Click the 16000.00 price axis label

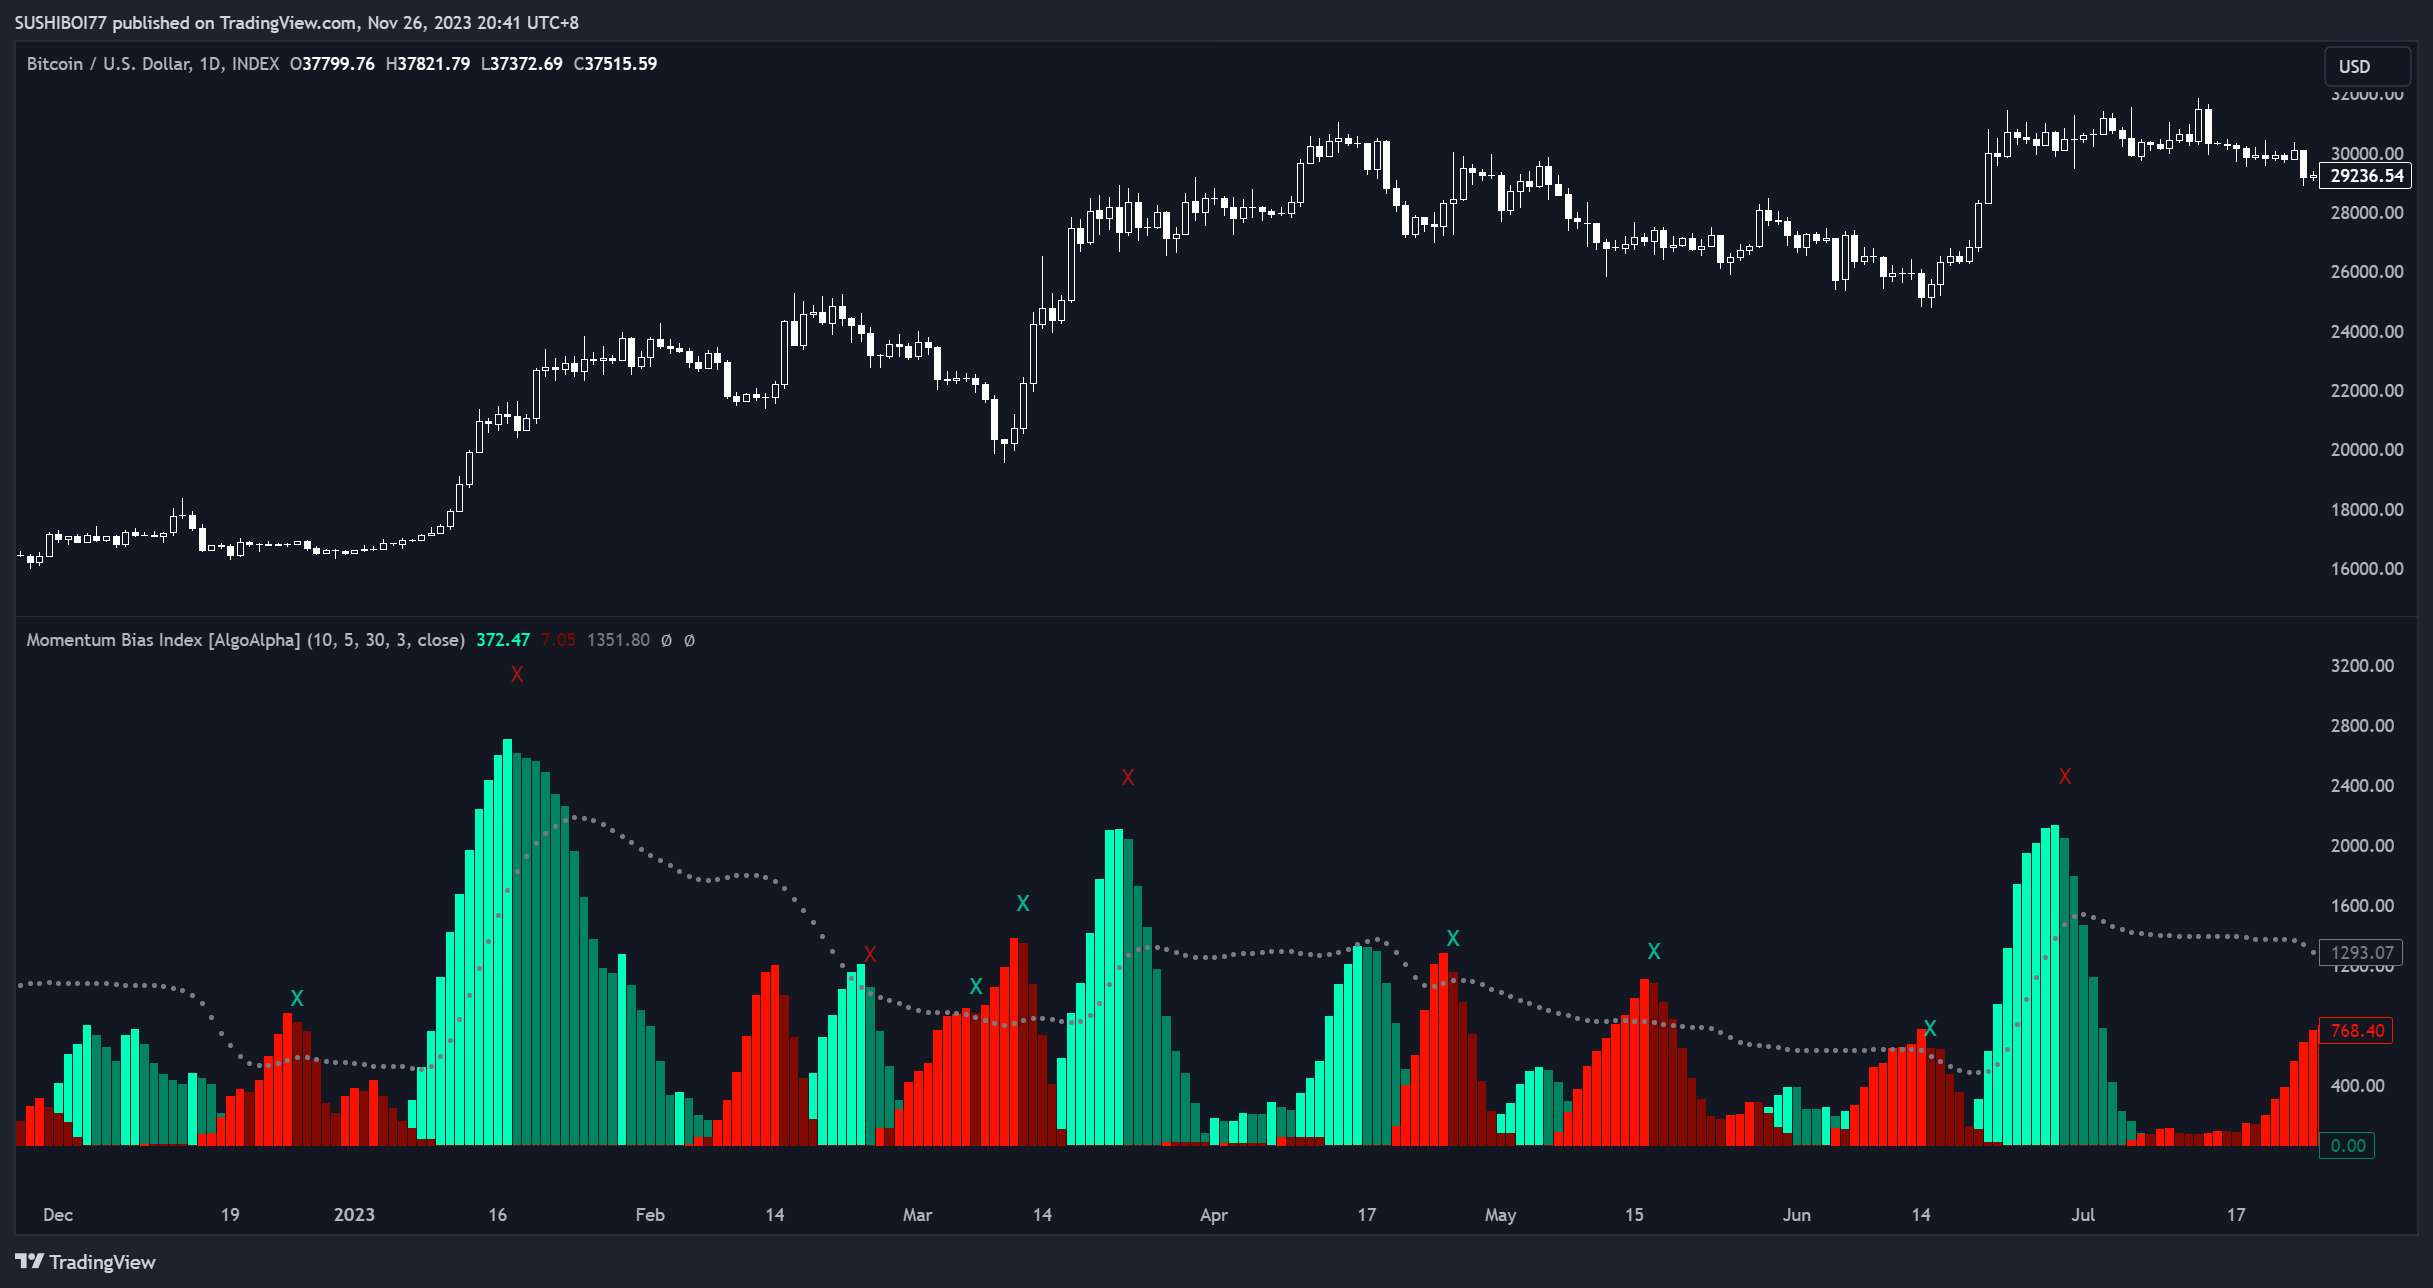(x=2367, y=569)
